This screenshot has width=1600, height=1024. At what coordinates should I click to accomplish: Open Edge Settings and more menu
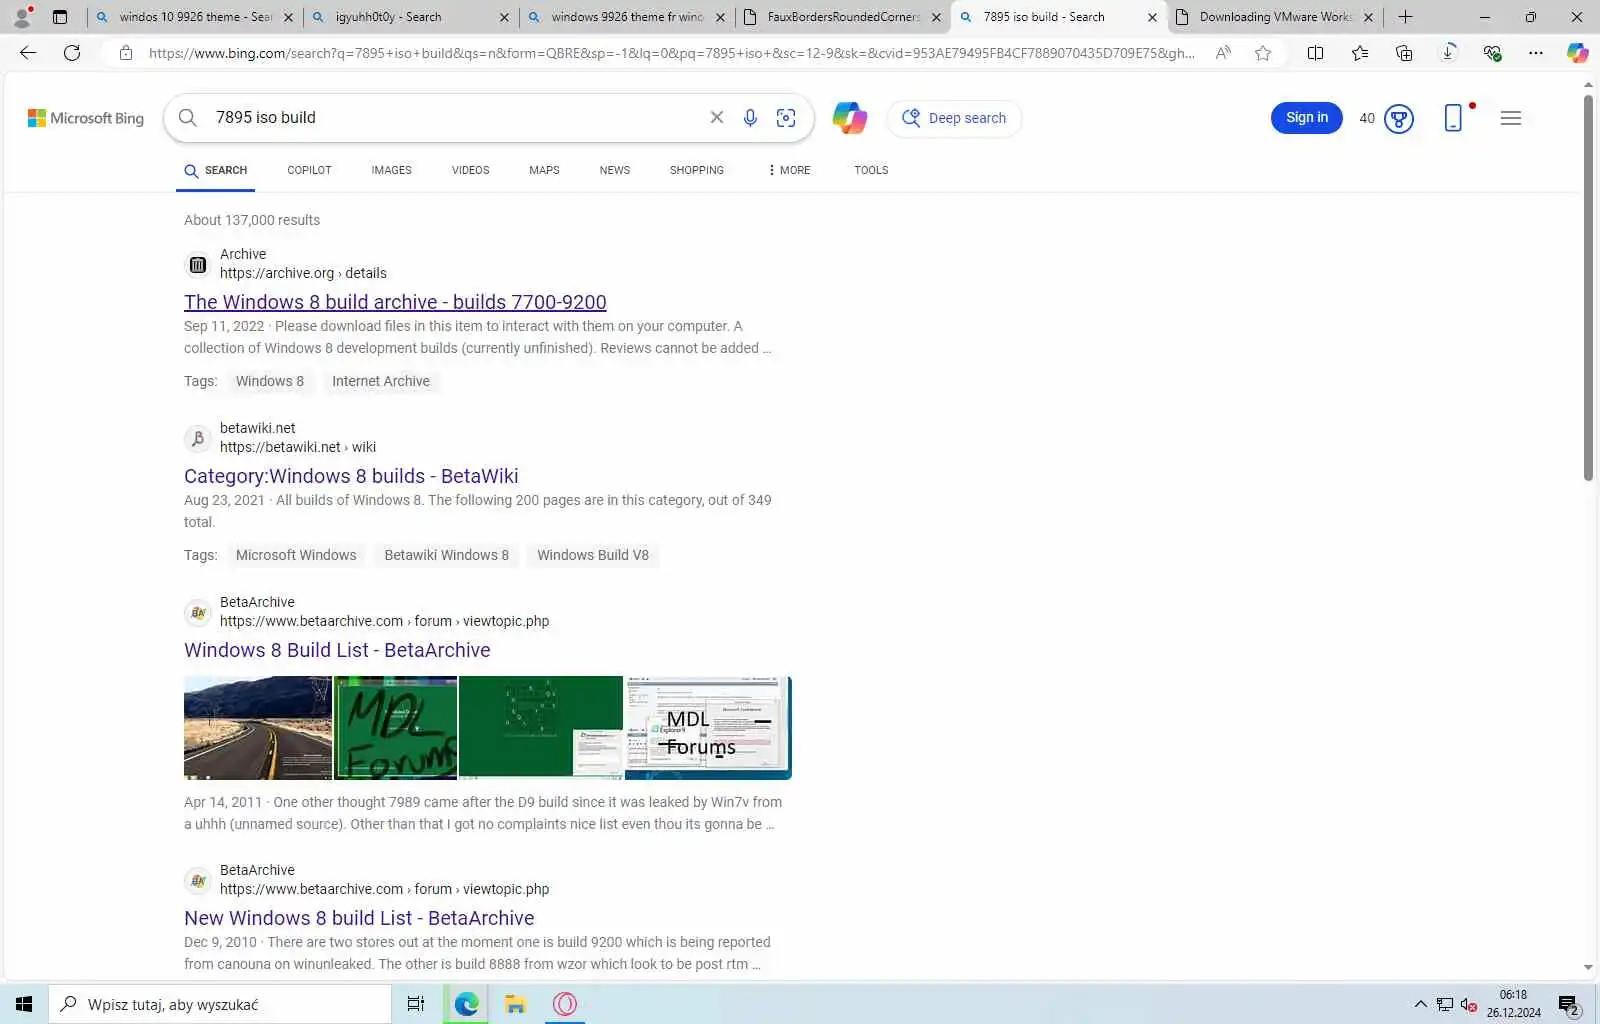tap(1536, 53)
